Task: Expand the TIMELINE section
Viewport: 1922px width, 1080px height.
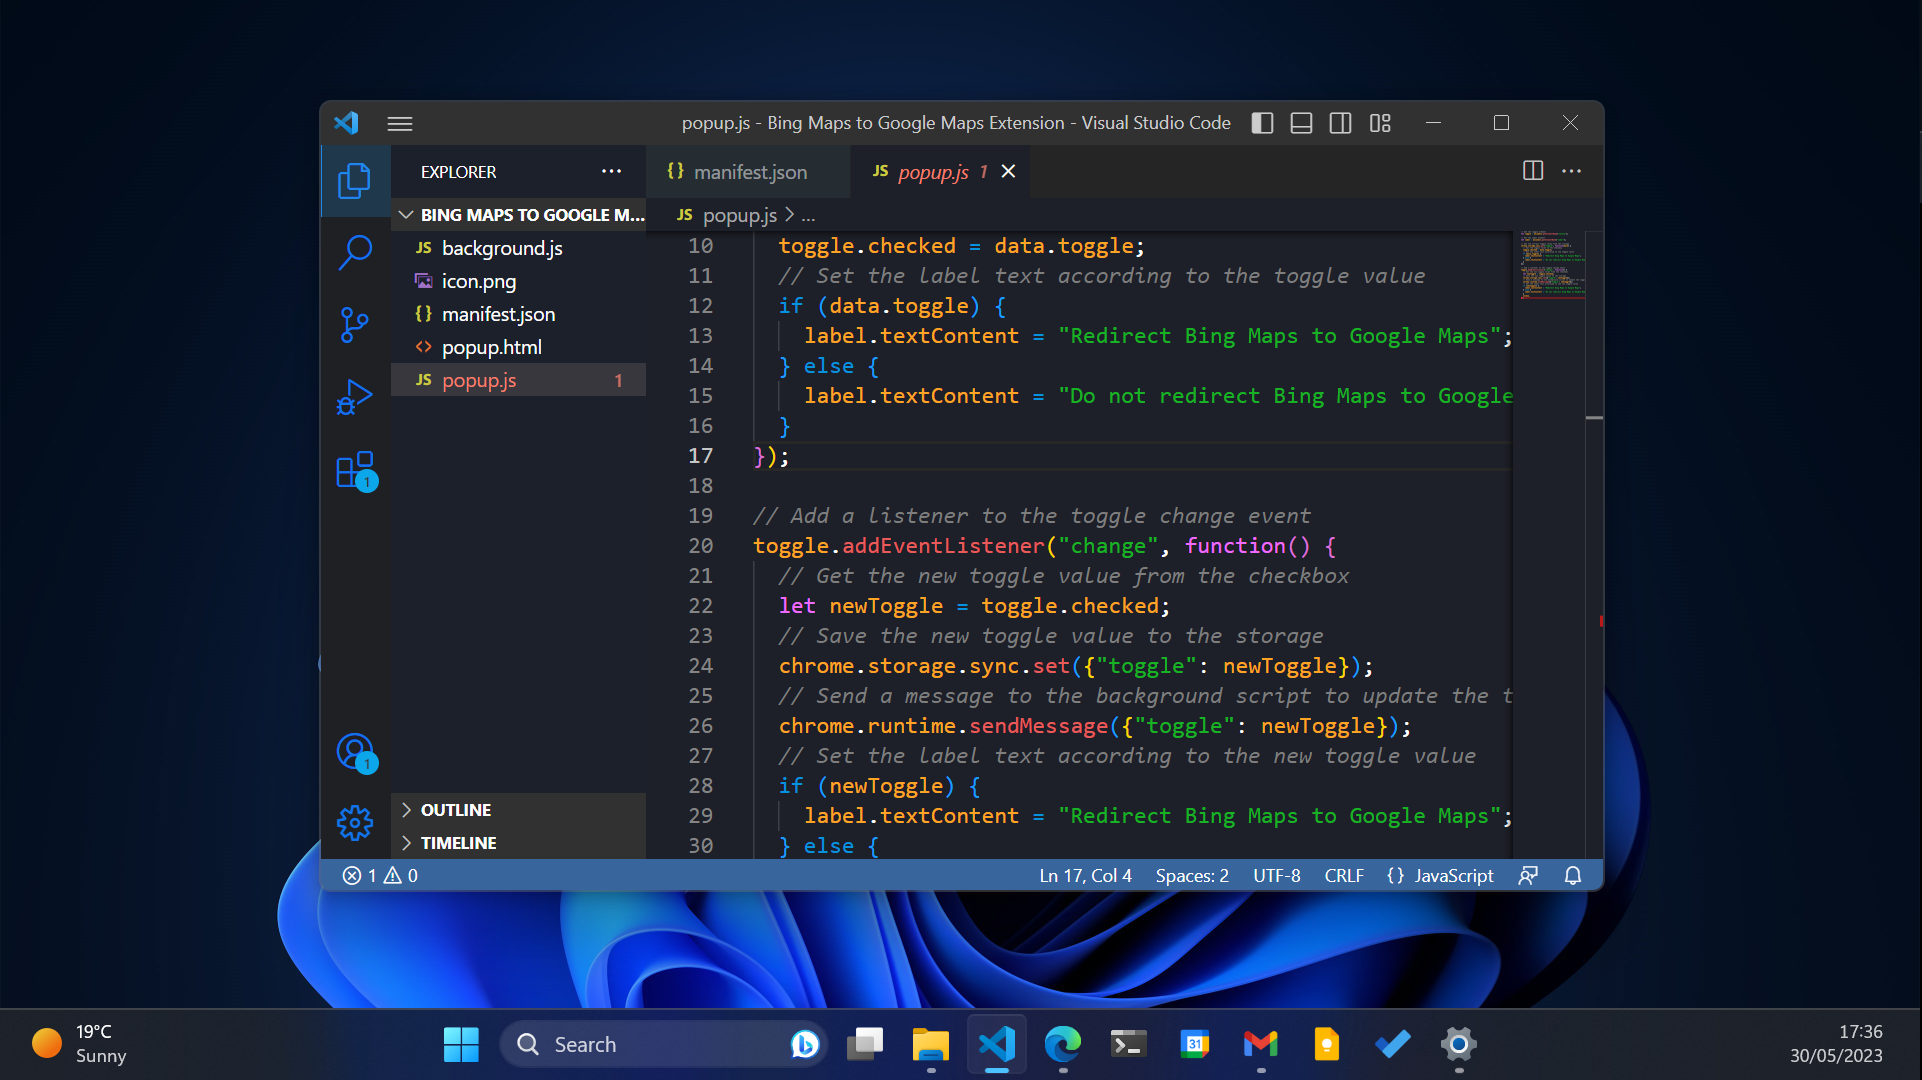Action: click(458, 843)
